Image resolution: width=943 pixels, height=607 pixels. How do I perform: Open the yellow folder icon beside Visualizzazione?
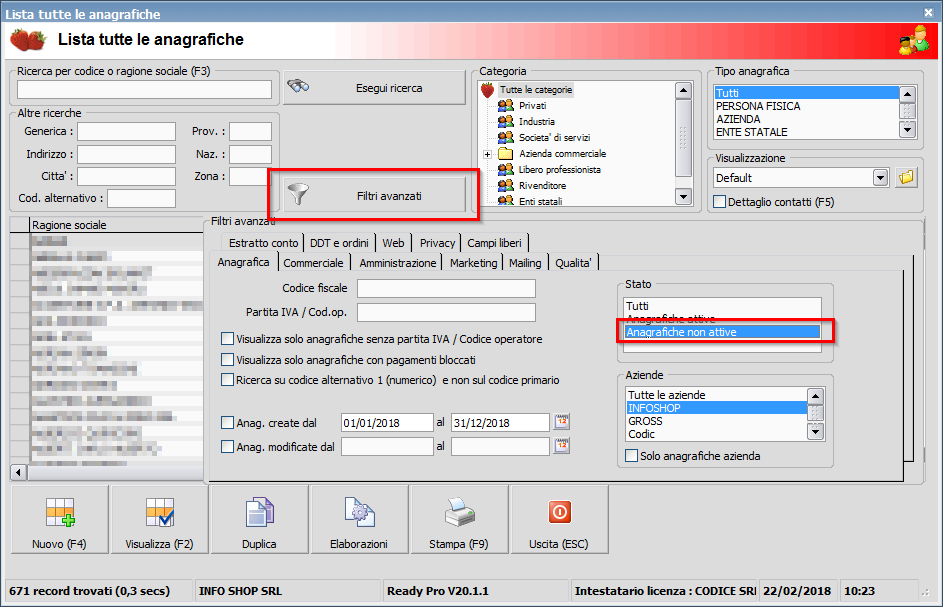click(x=906, y=177)
